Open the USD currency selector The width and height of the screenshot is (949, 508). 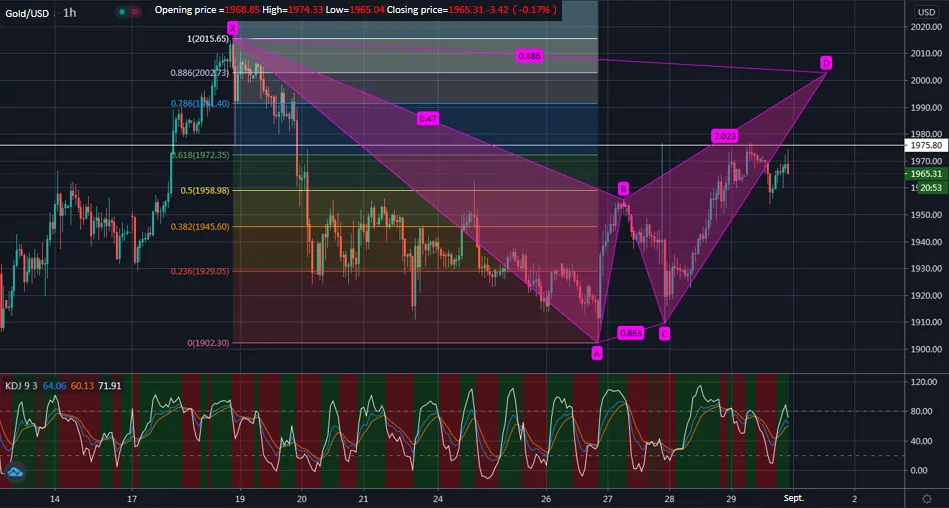(926, 12)
